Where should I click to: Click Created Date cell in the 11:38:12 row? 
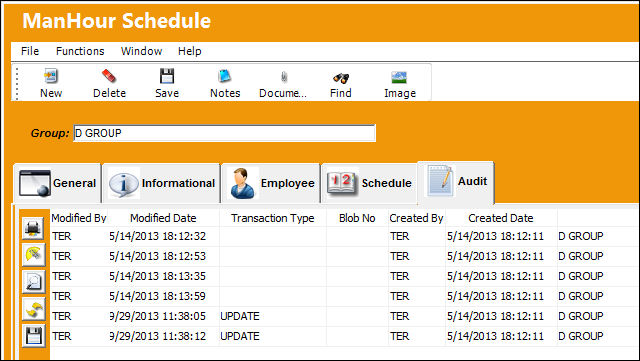[501, 336]
